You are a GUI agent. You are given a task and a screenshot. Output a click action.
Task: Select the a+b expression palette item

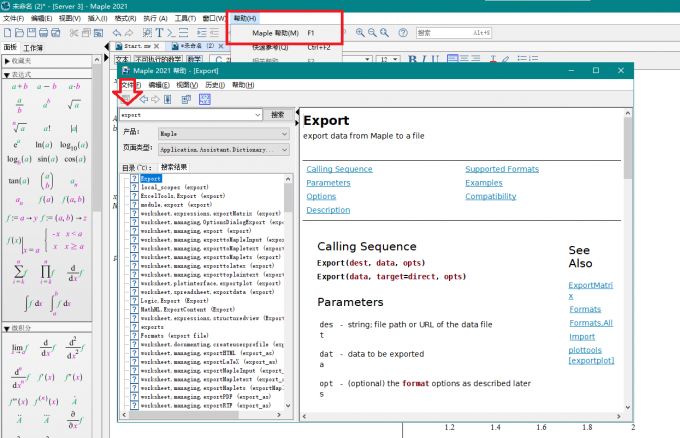click(19, 88)
